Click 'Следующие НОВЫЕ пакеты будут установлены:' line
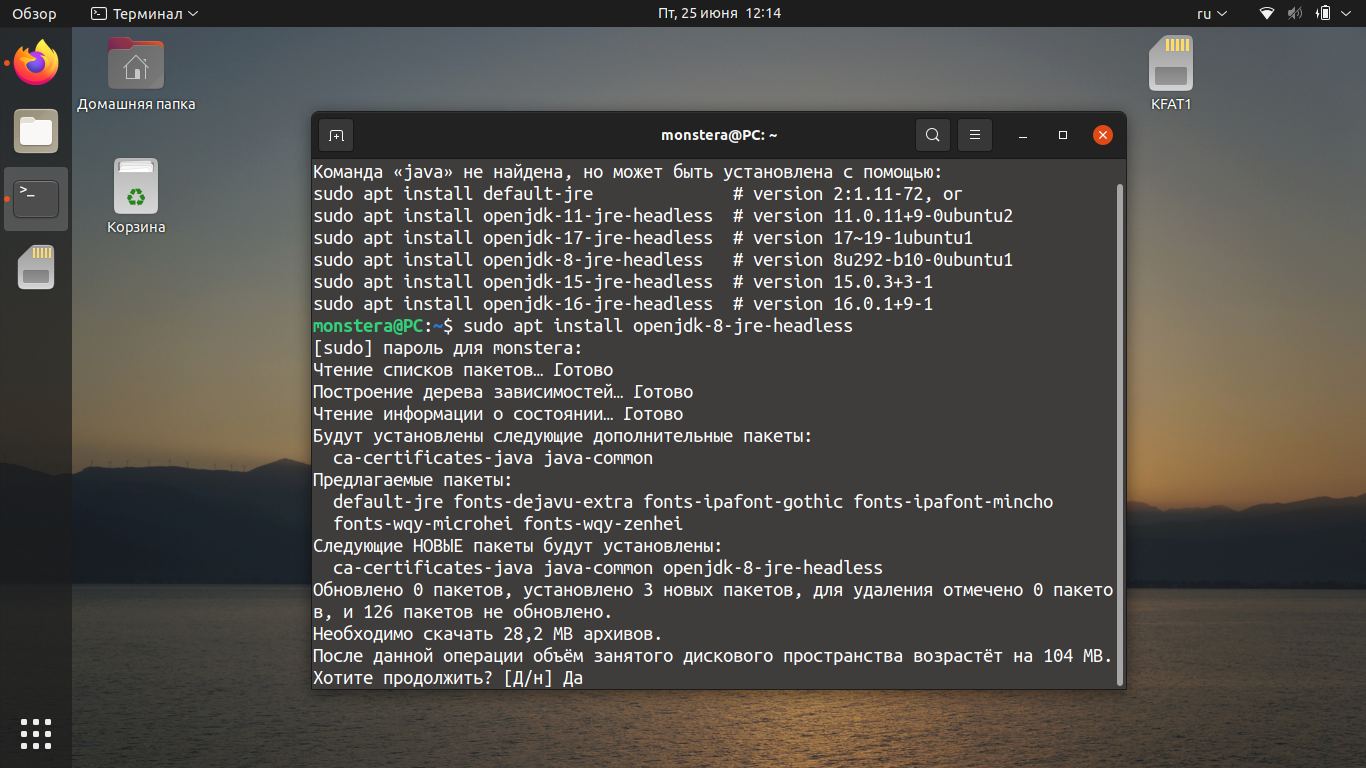The height and width of the screenshot is (768, 1366). tap(517, 546)
